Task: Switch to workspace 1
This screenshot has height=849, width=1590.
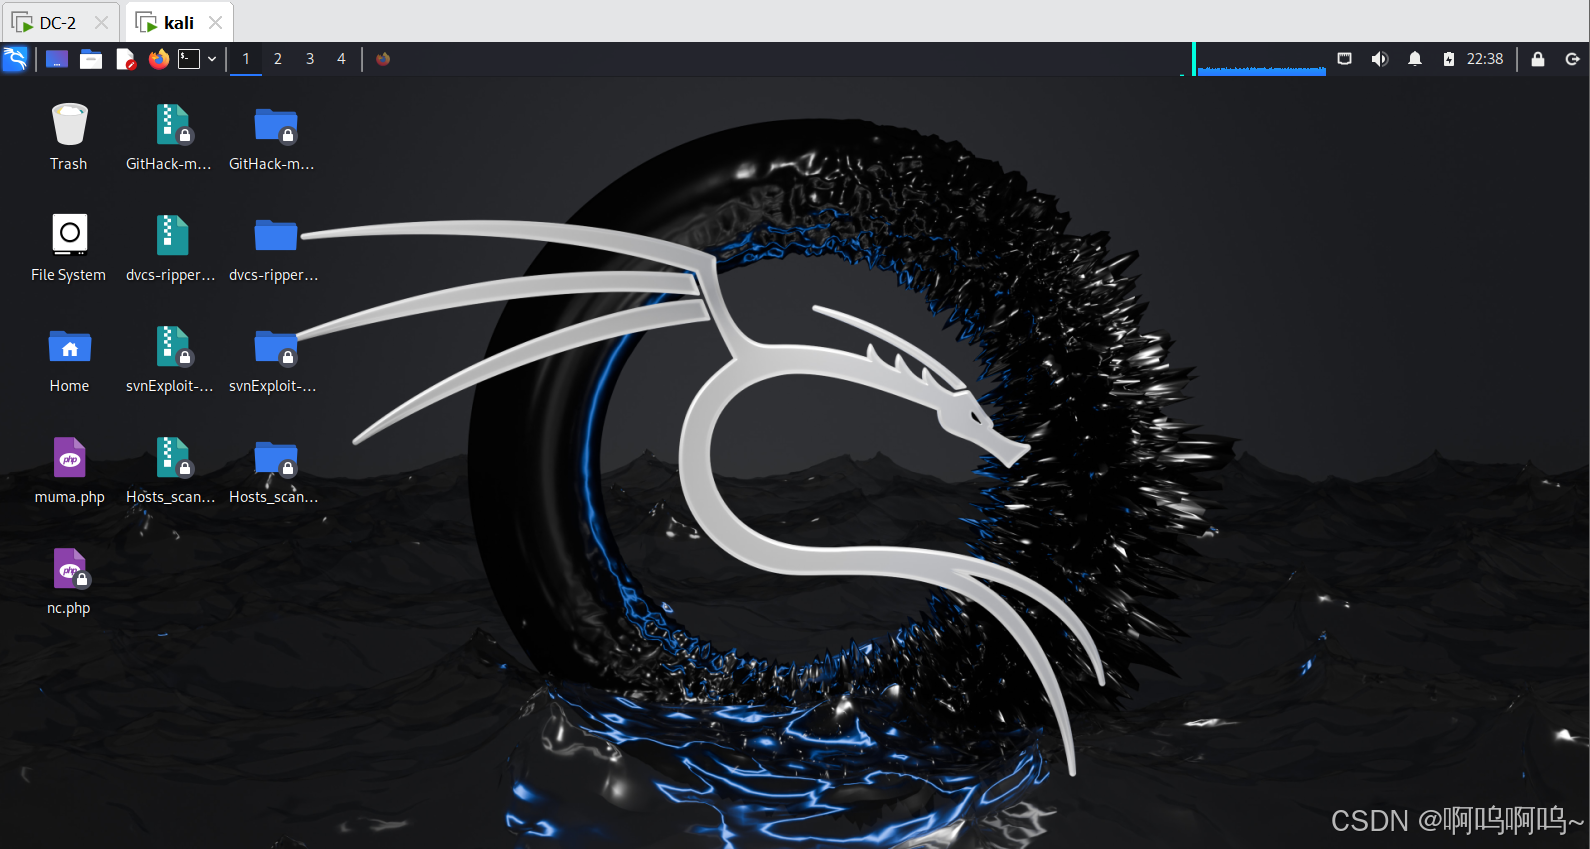Action: point(246,59)
